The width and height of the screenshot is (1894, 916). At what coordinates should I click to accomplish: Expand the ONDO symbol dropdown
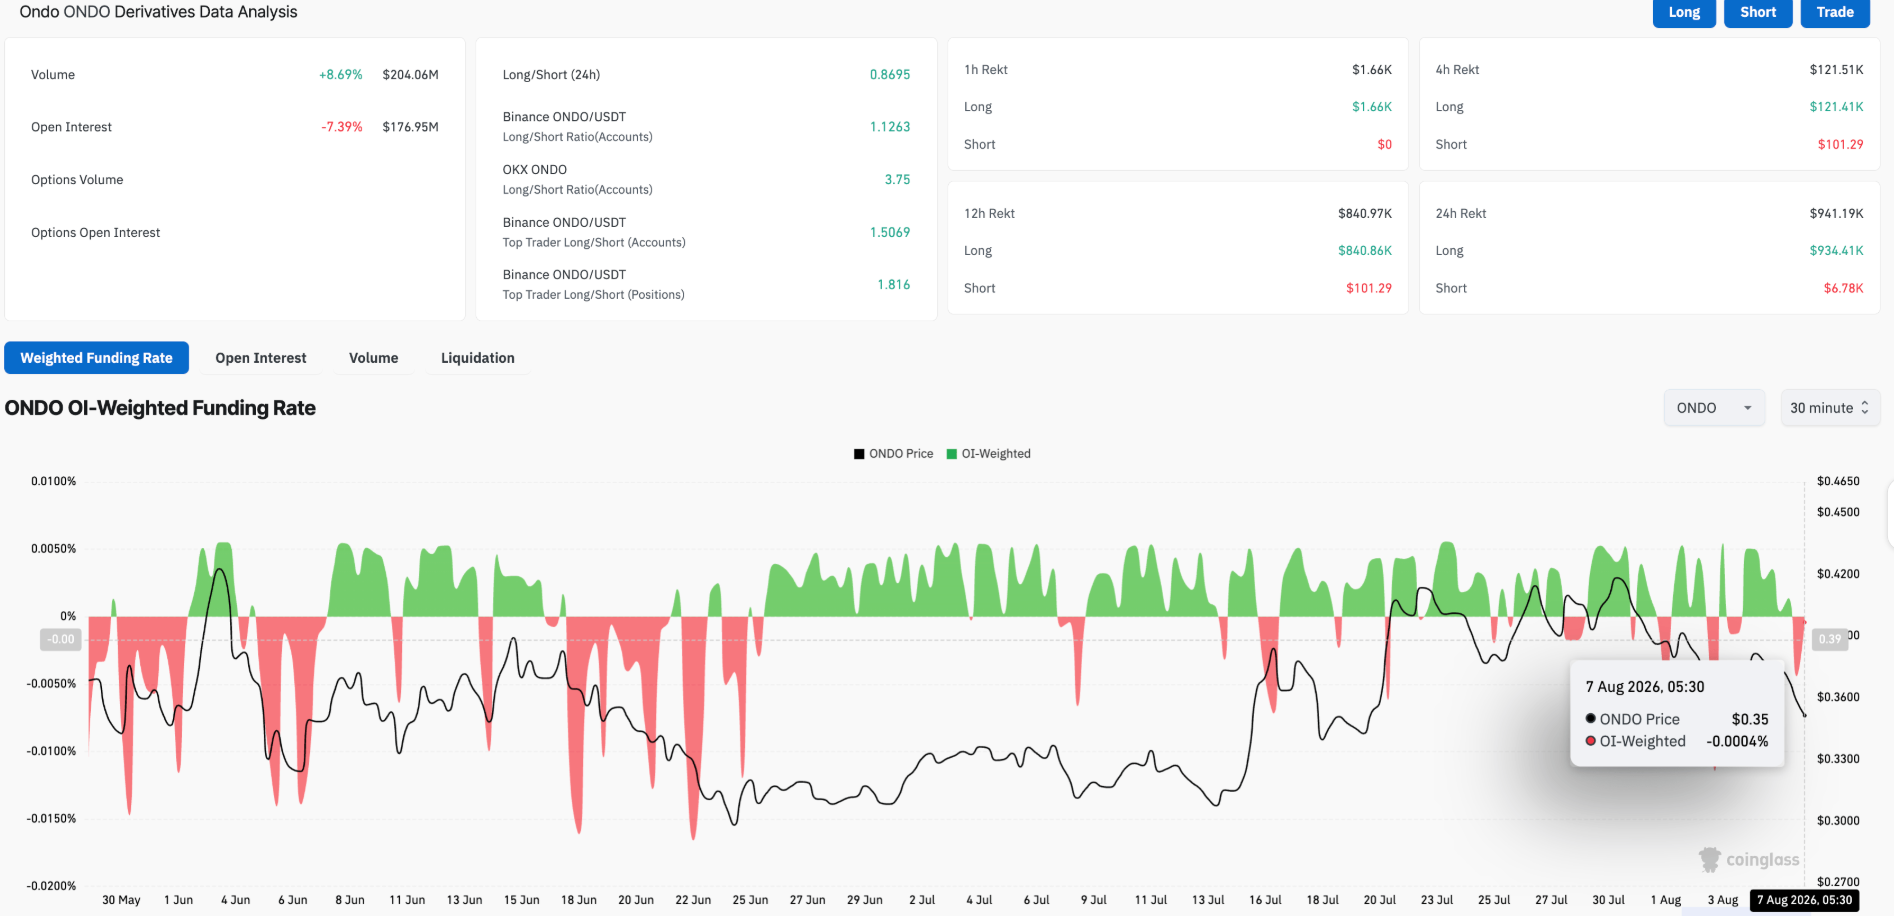(x=1714, y=408)
